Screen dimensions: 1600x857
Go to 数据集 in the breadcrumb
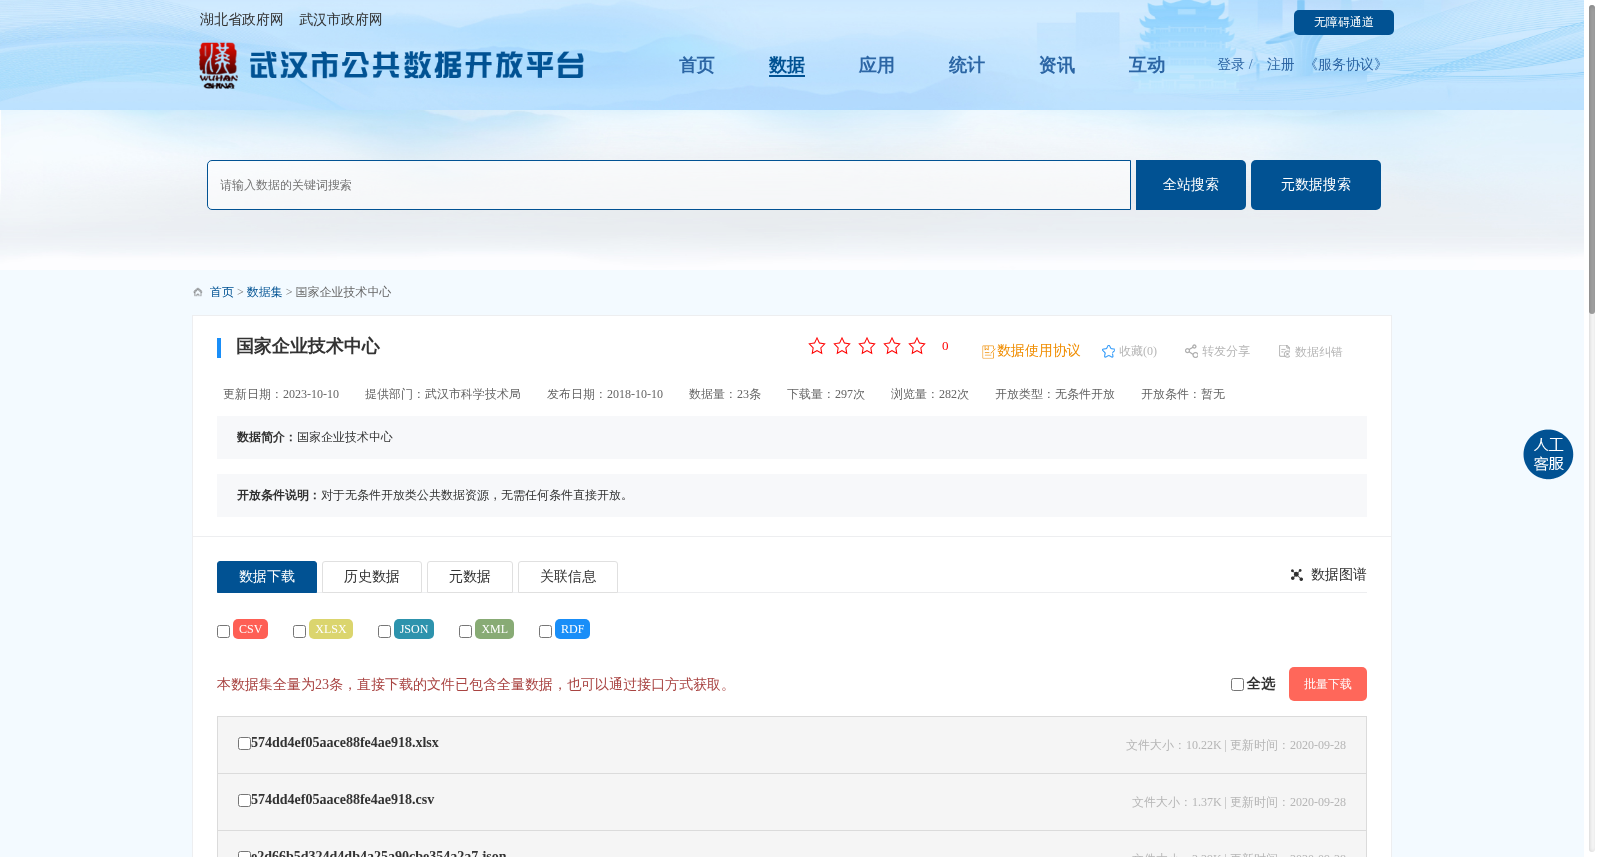click(265, 292)
